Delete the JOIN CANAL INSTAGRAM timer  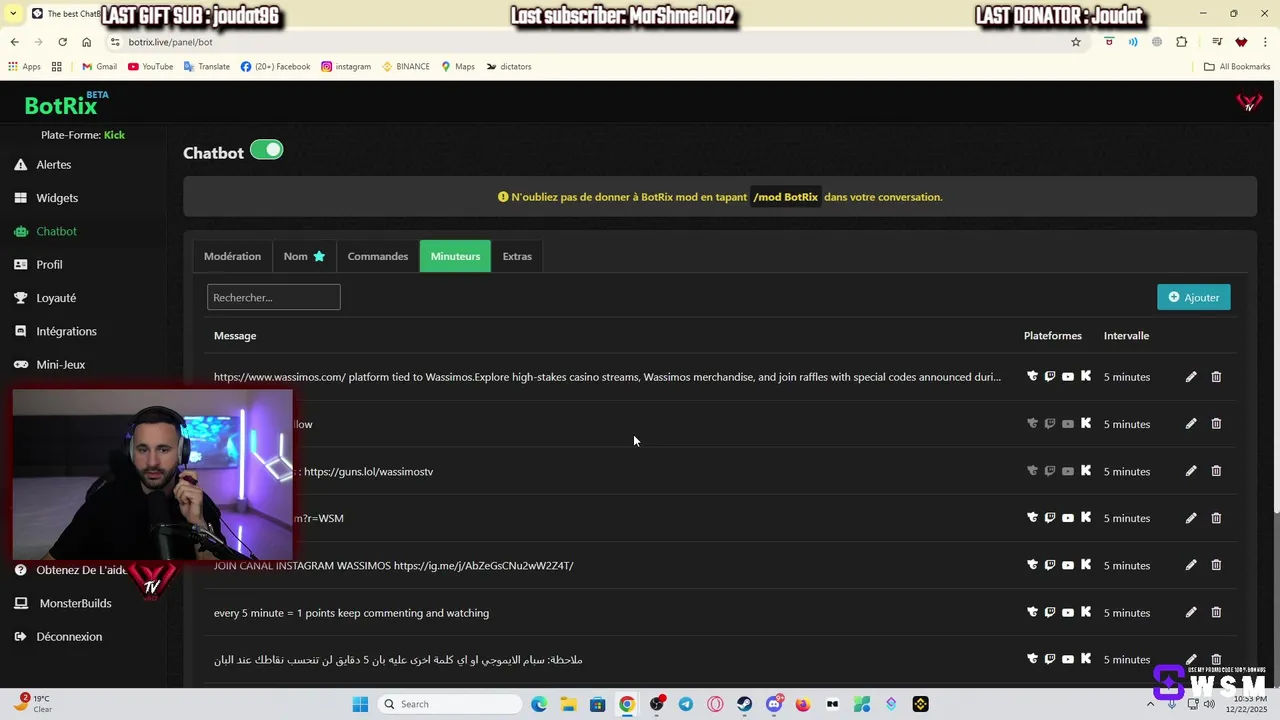click(1216, 565)
